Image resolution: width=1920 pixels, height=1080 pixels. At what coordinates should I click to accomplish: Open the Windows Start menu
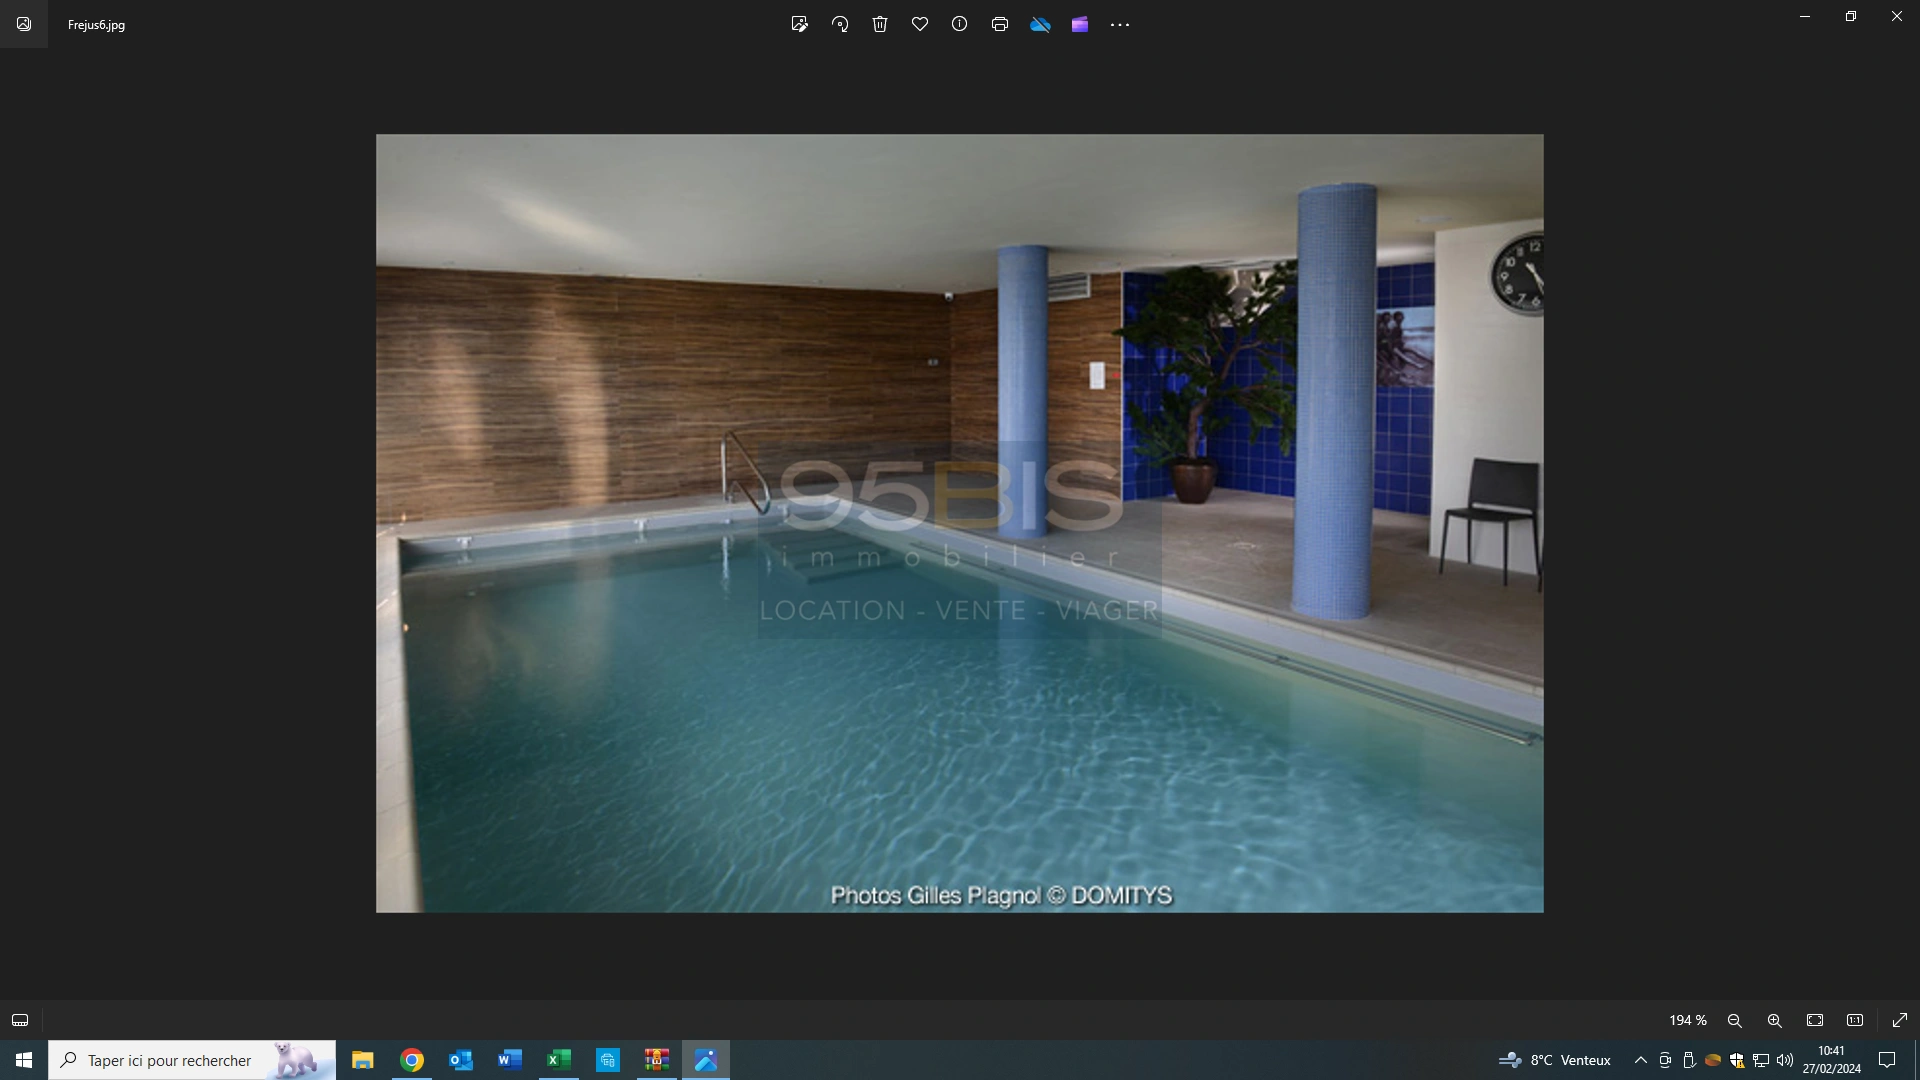[x=24, y=1060]
